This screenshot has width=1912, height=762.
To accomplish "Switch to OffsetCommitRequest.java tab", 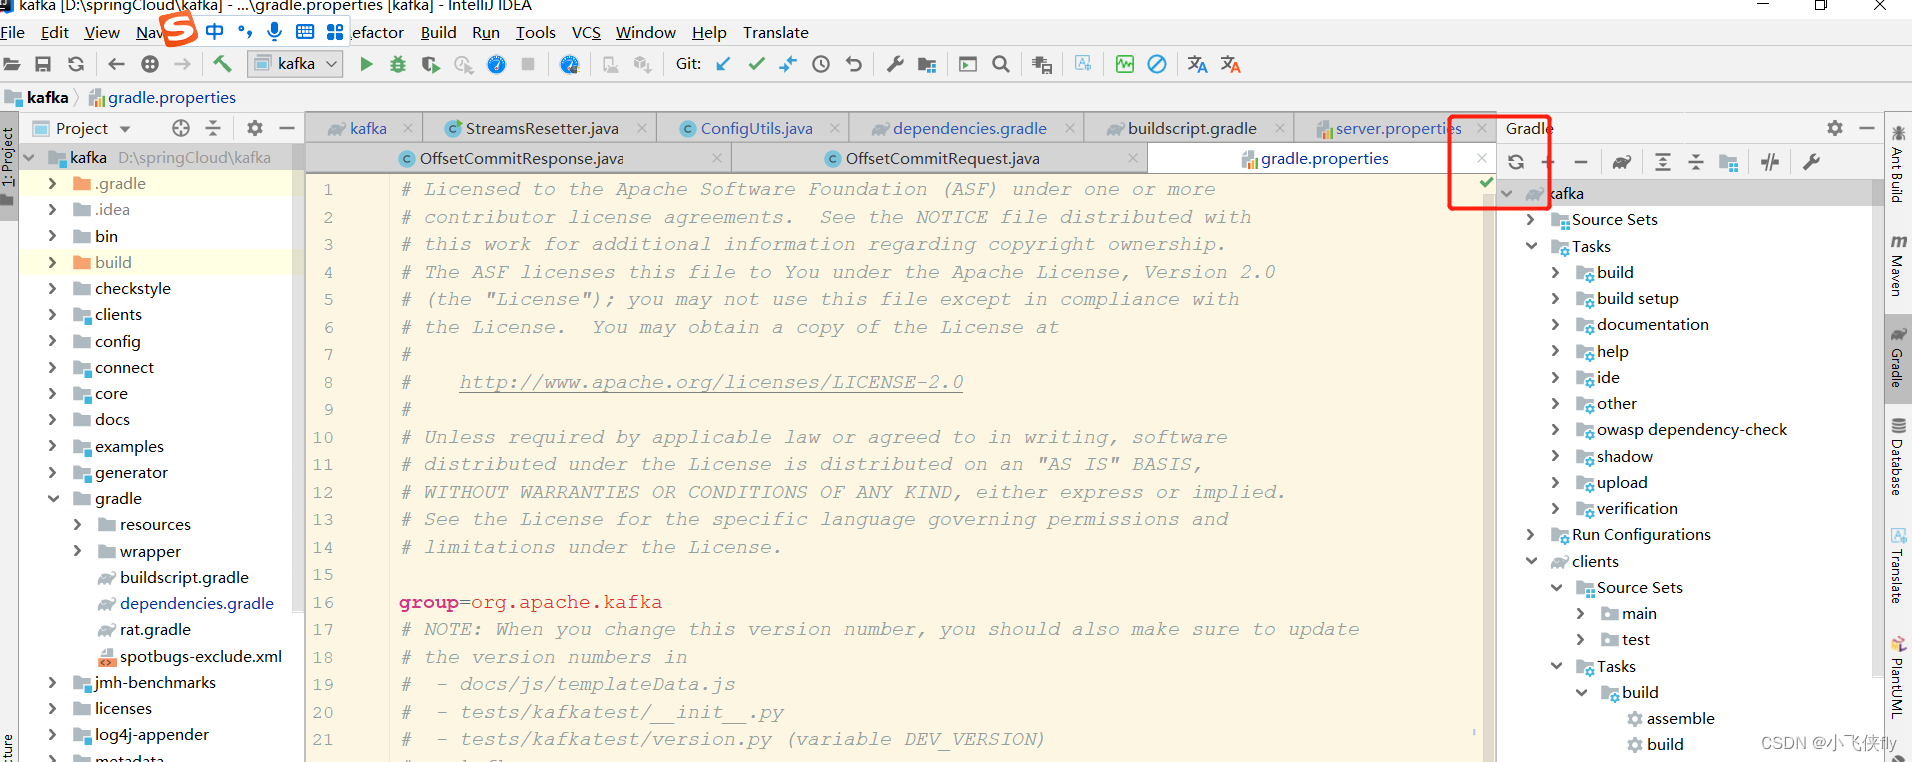I will tap(941, 158).
